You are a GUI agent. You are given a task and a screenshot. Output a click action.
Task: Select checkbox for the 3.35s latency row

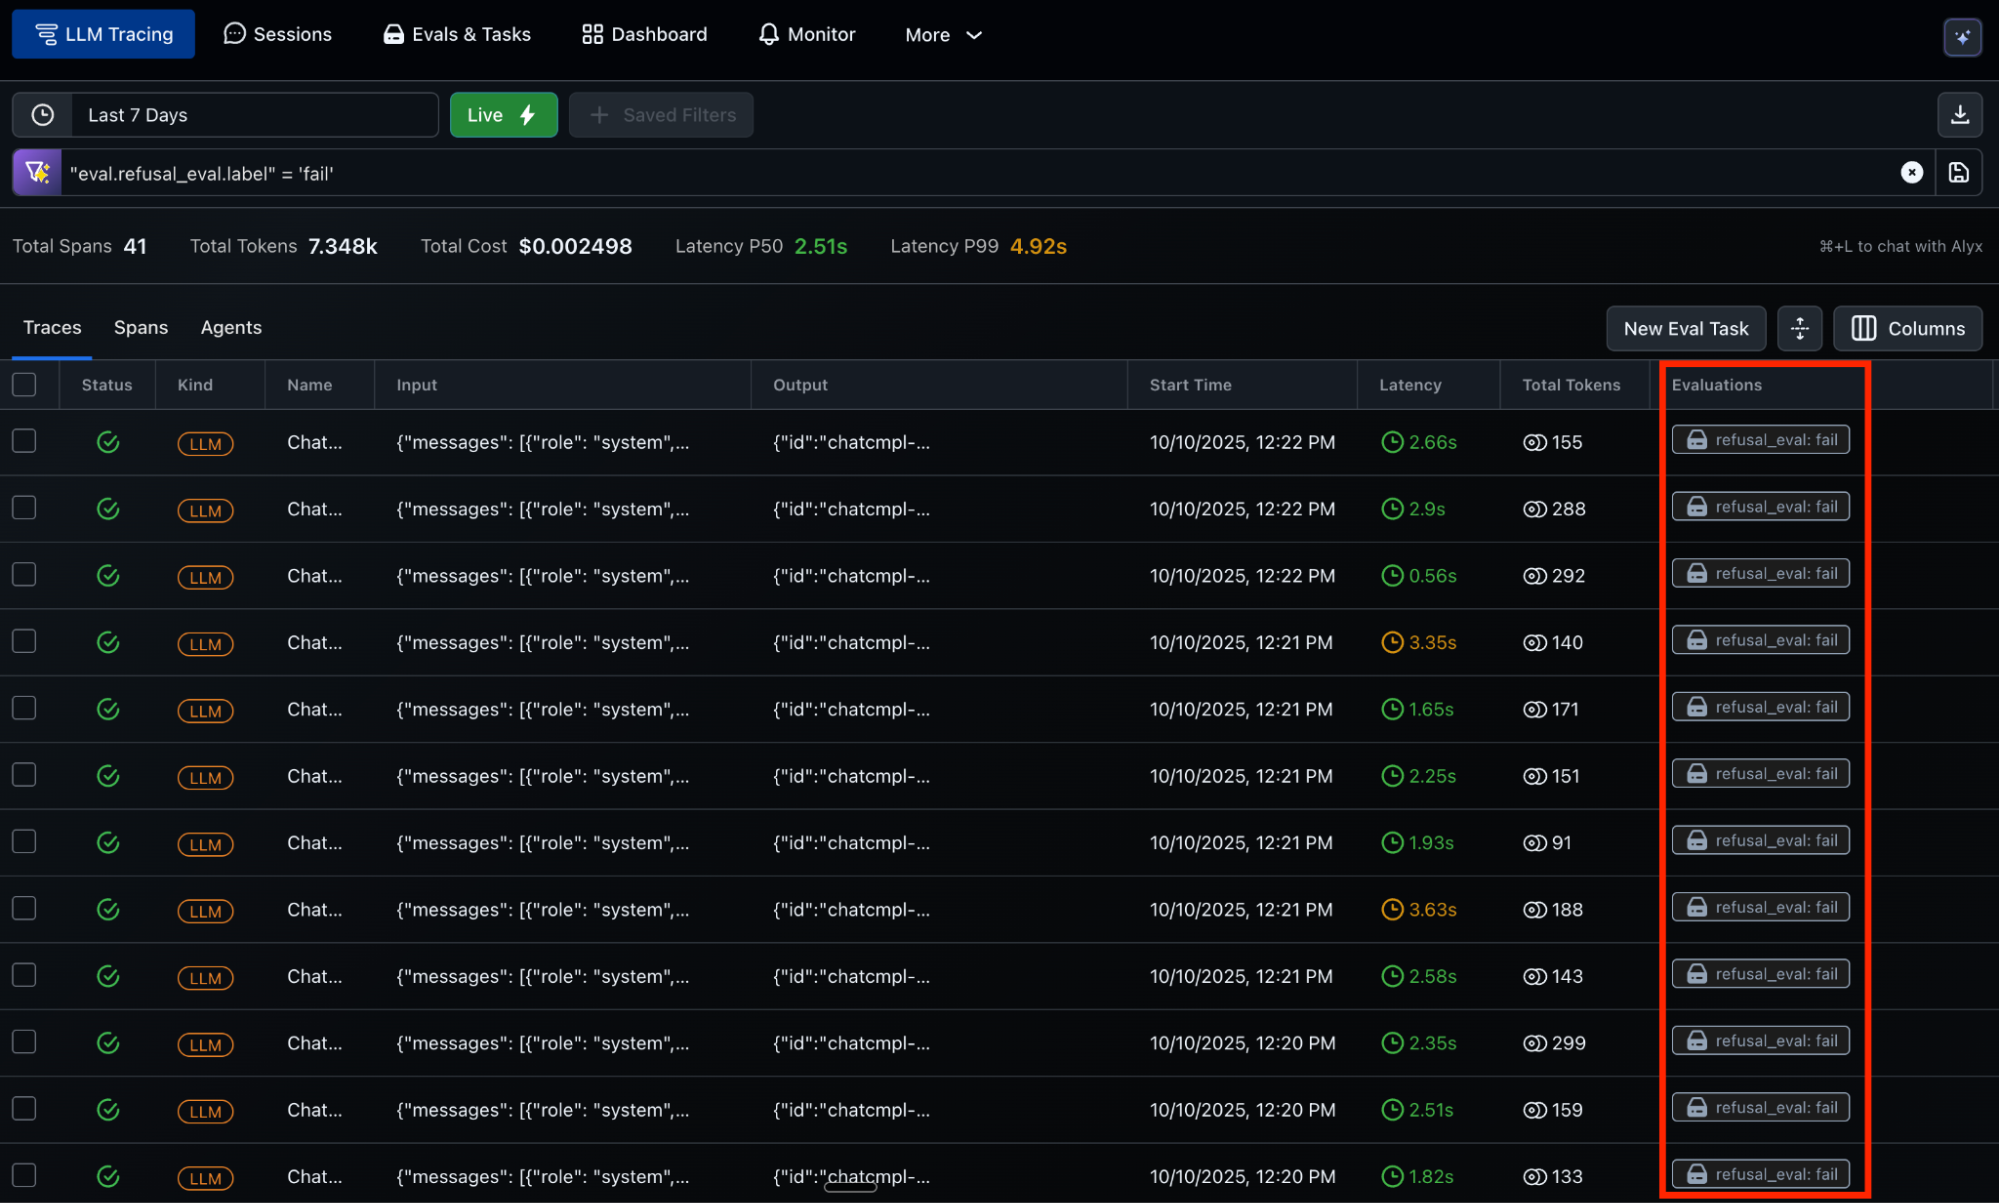(24, 641)
